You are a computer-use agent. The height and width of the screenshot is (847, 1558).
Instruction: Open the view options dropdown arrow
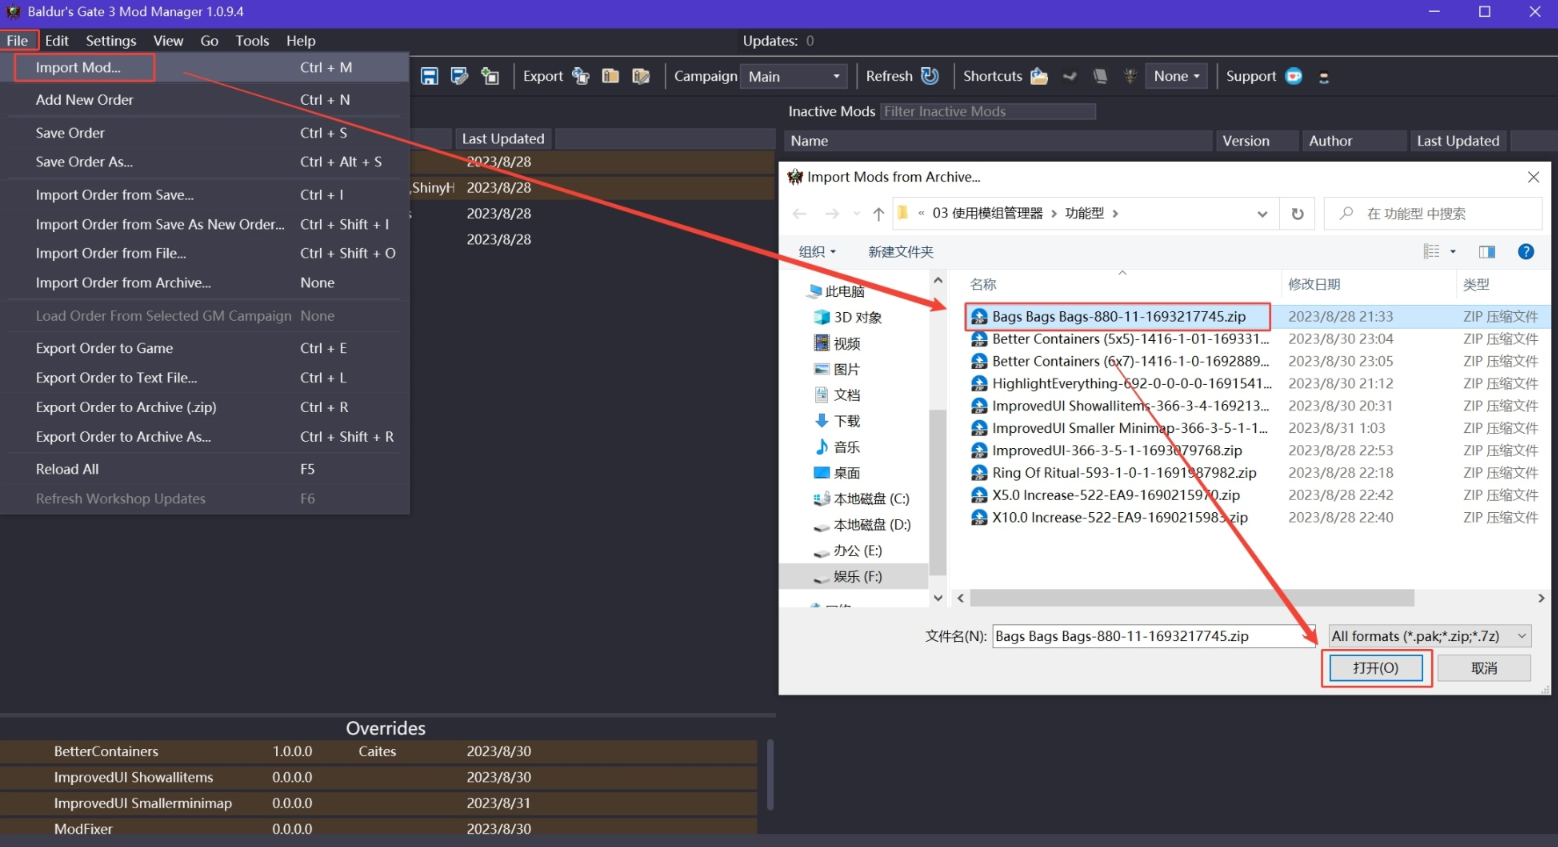click(1453, 252)
